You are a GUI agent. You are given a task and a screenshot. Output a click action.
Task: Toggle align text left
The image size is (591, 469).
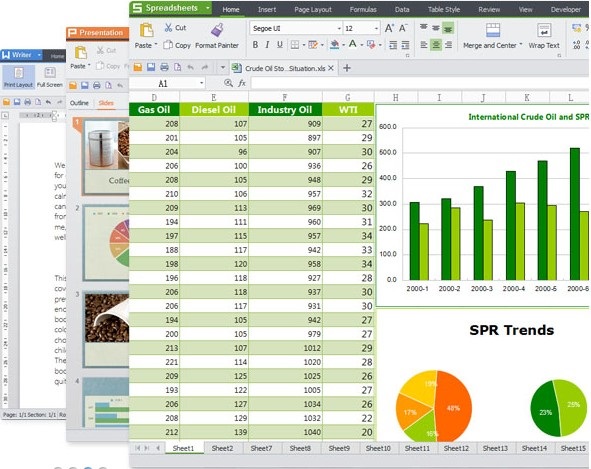pyautogui.click(x=424, y=45)
